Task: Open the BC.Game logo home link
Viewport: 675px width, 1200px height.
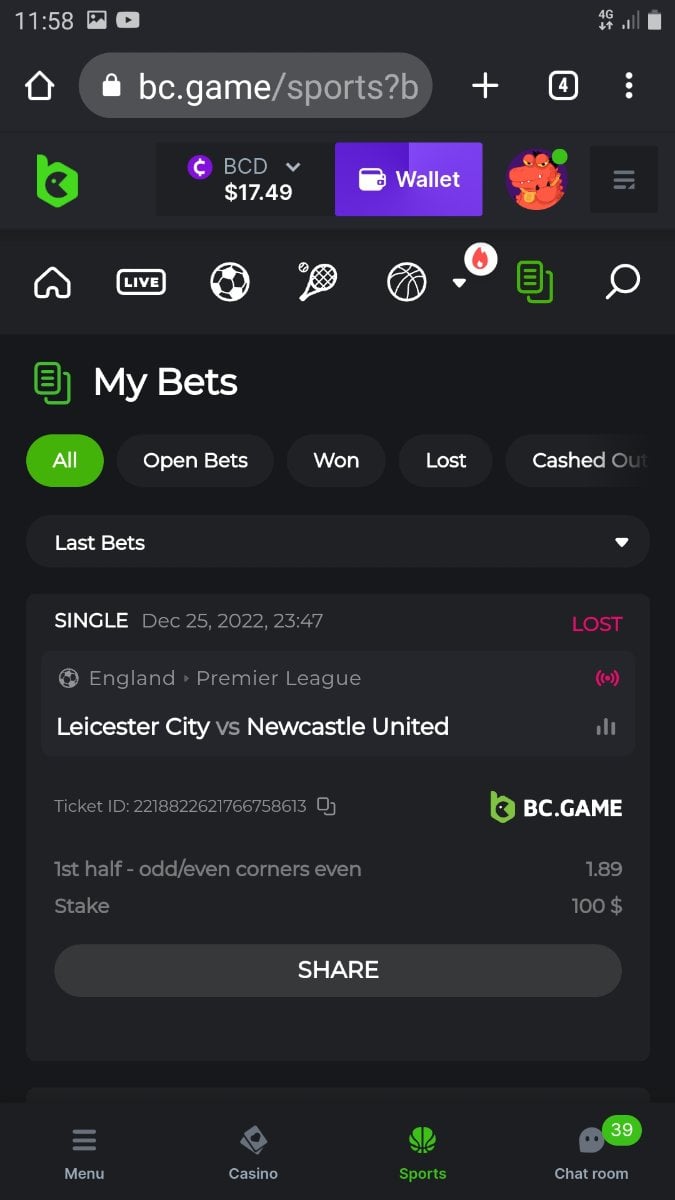Action: (x=57, y=180)
